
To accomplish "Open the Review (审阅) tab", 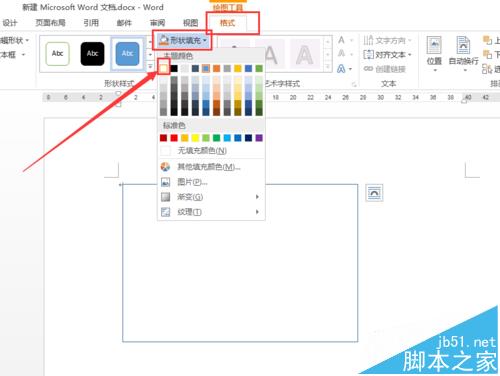I will [157, 23].
